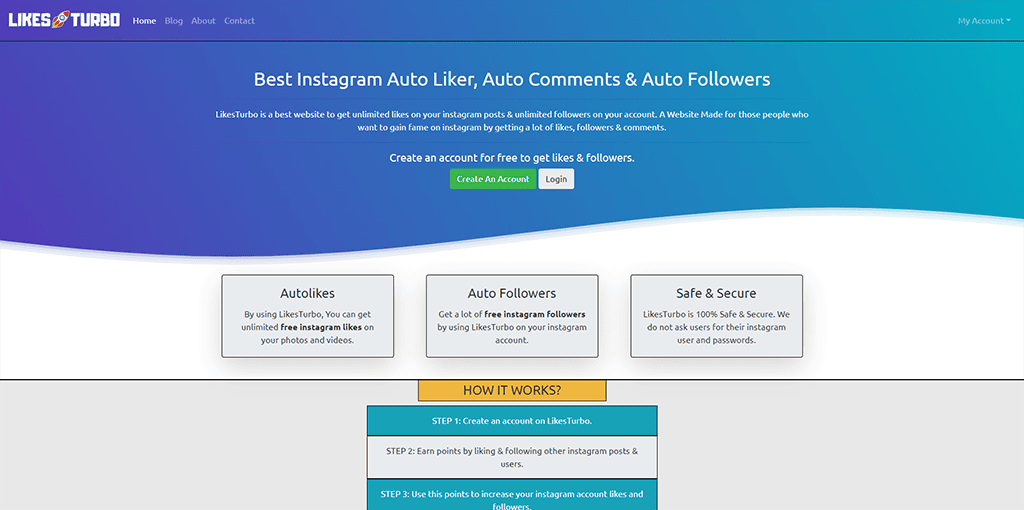The width and height of the screenshot is (1024, 510).
Task: Click the HOW IT WORKS? yellow banner
Action: click(512, 390)
